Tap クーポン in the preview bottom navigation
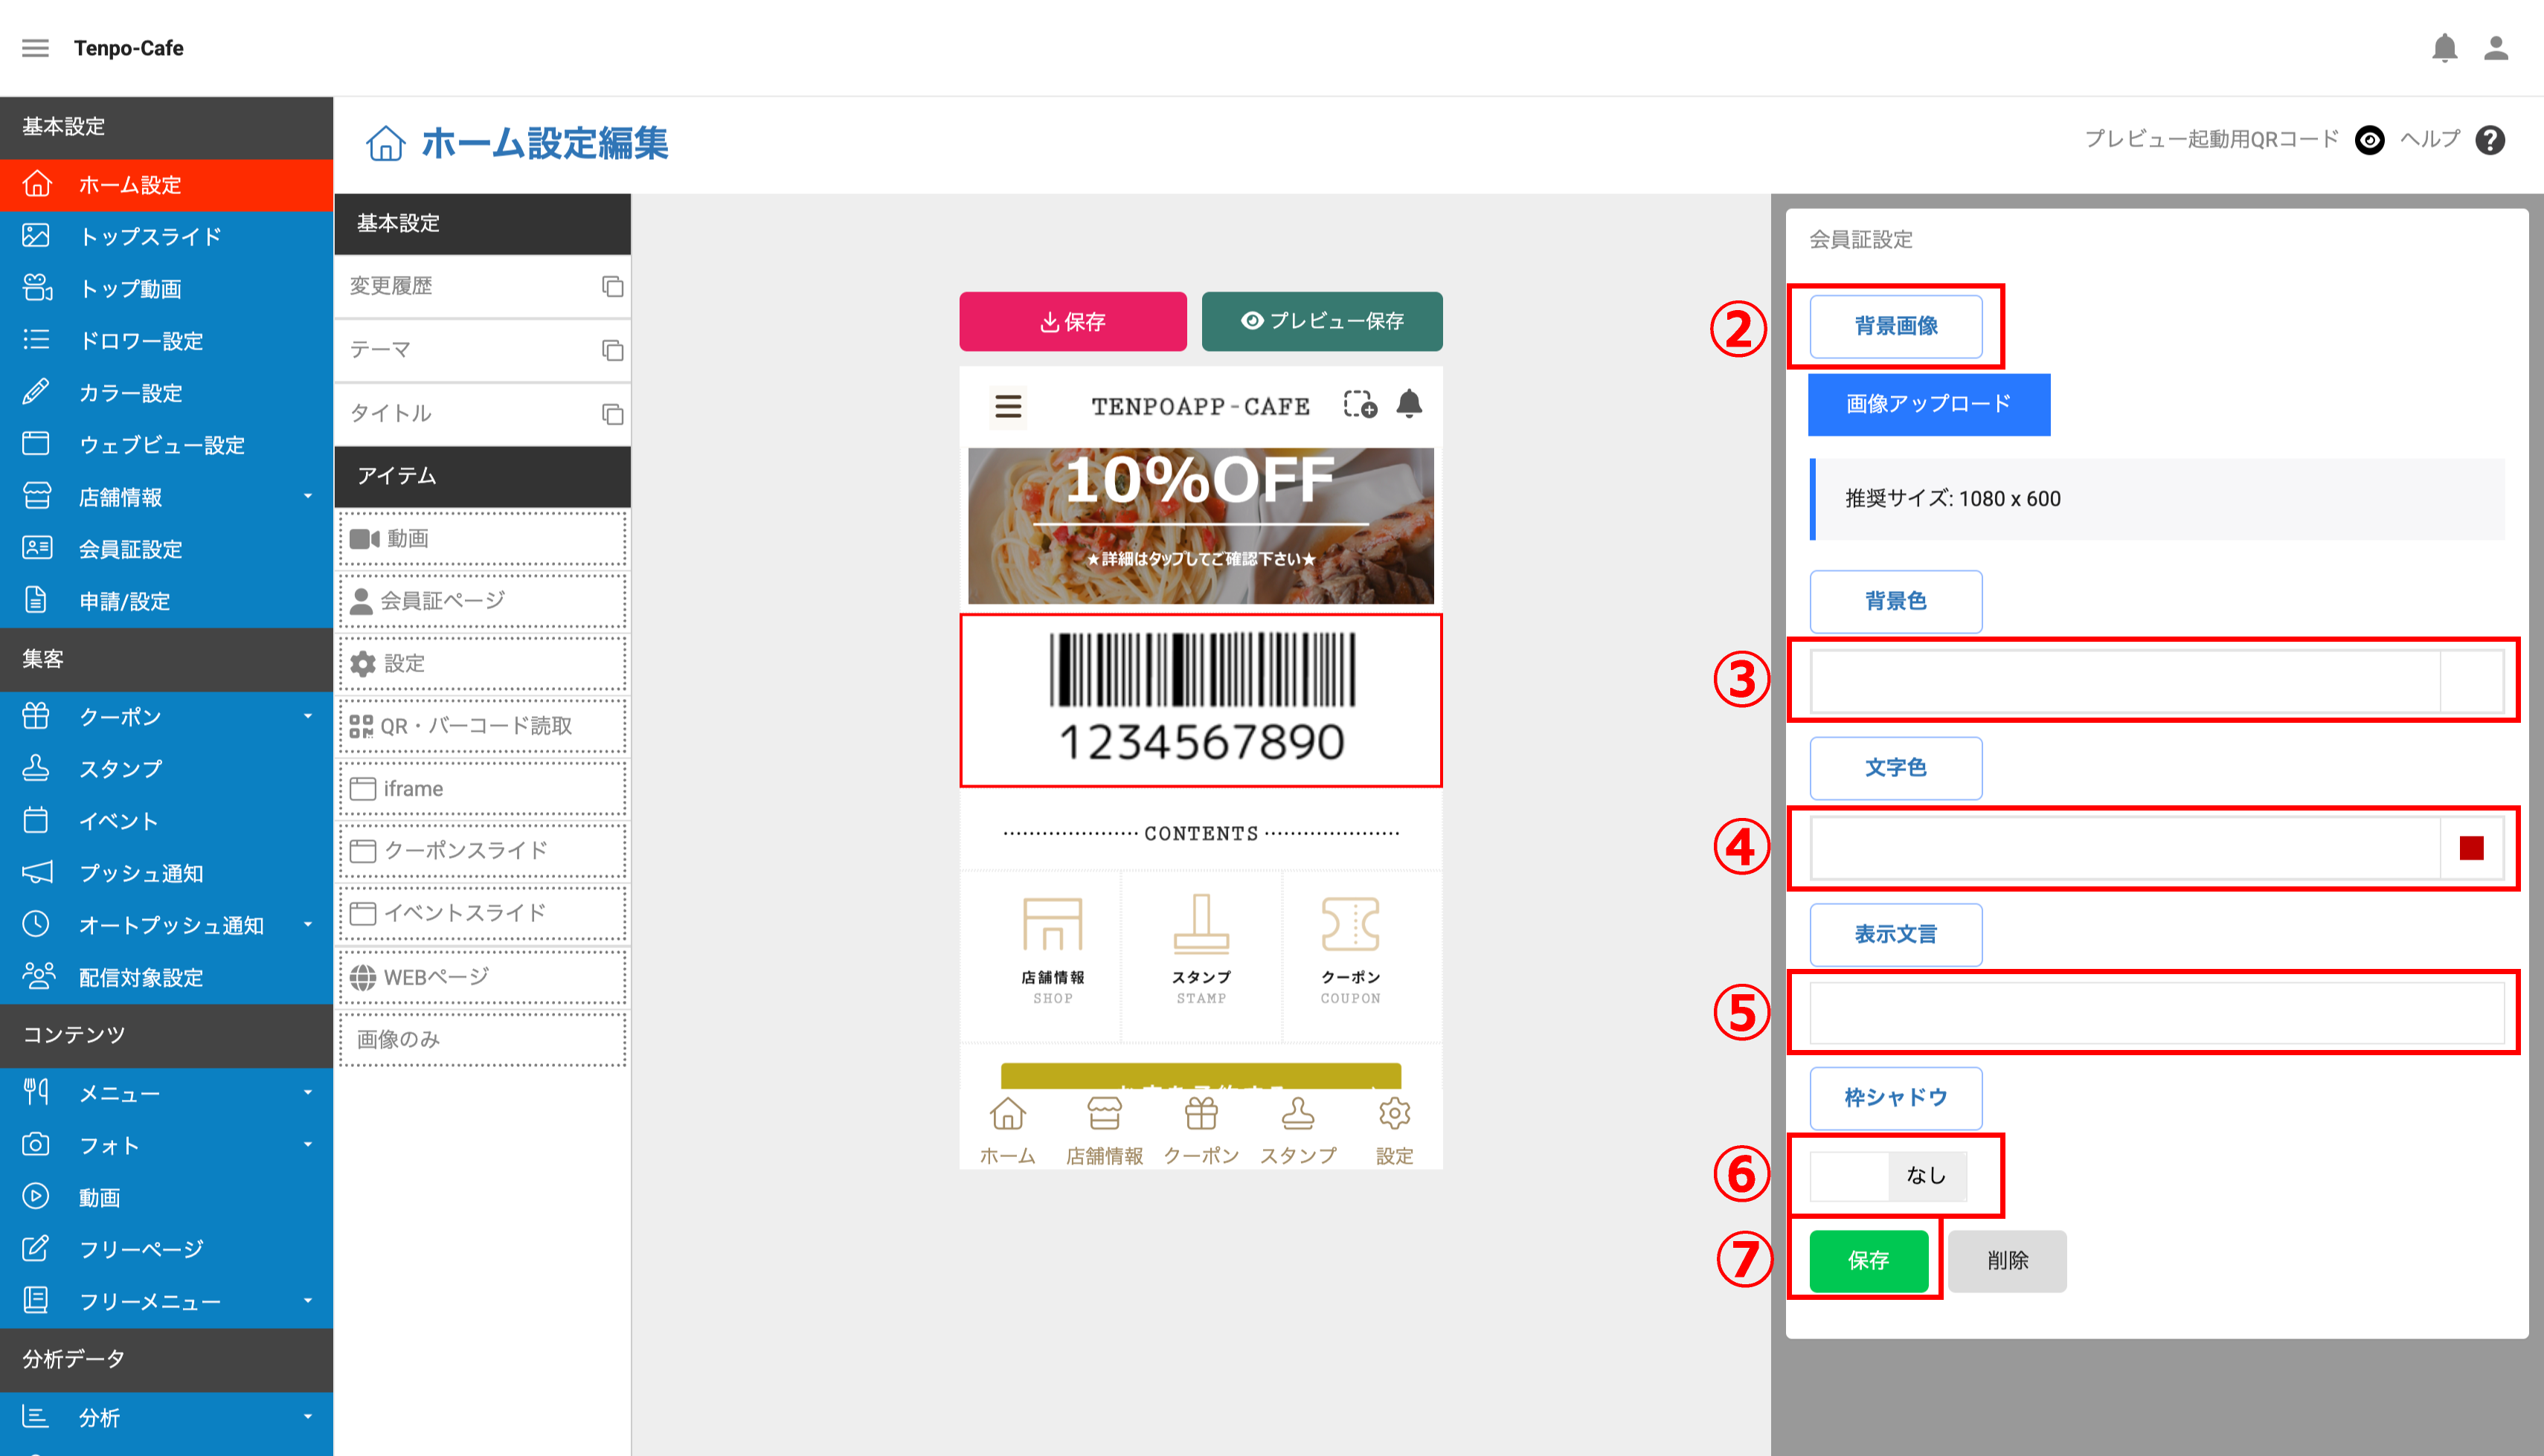This screenshot has height=1456, width=2544. [x=1201, y=1131]
